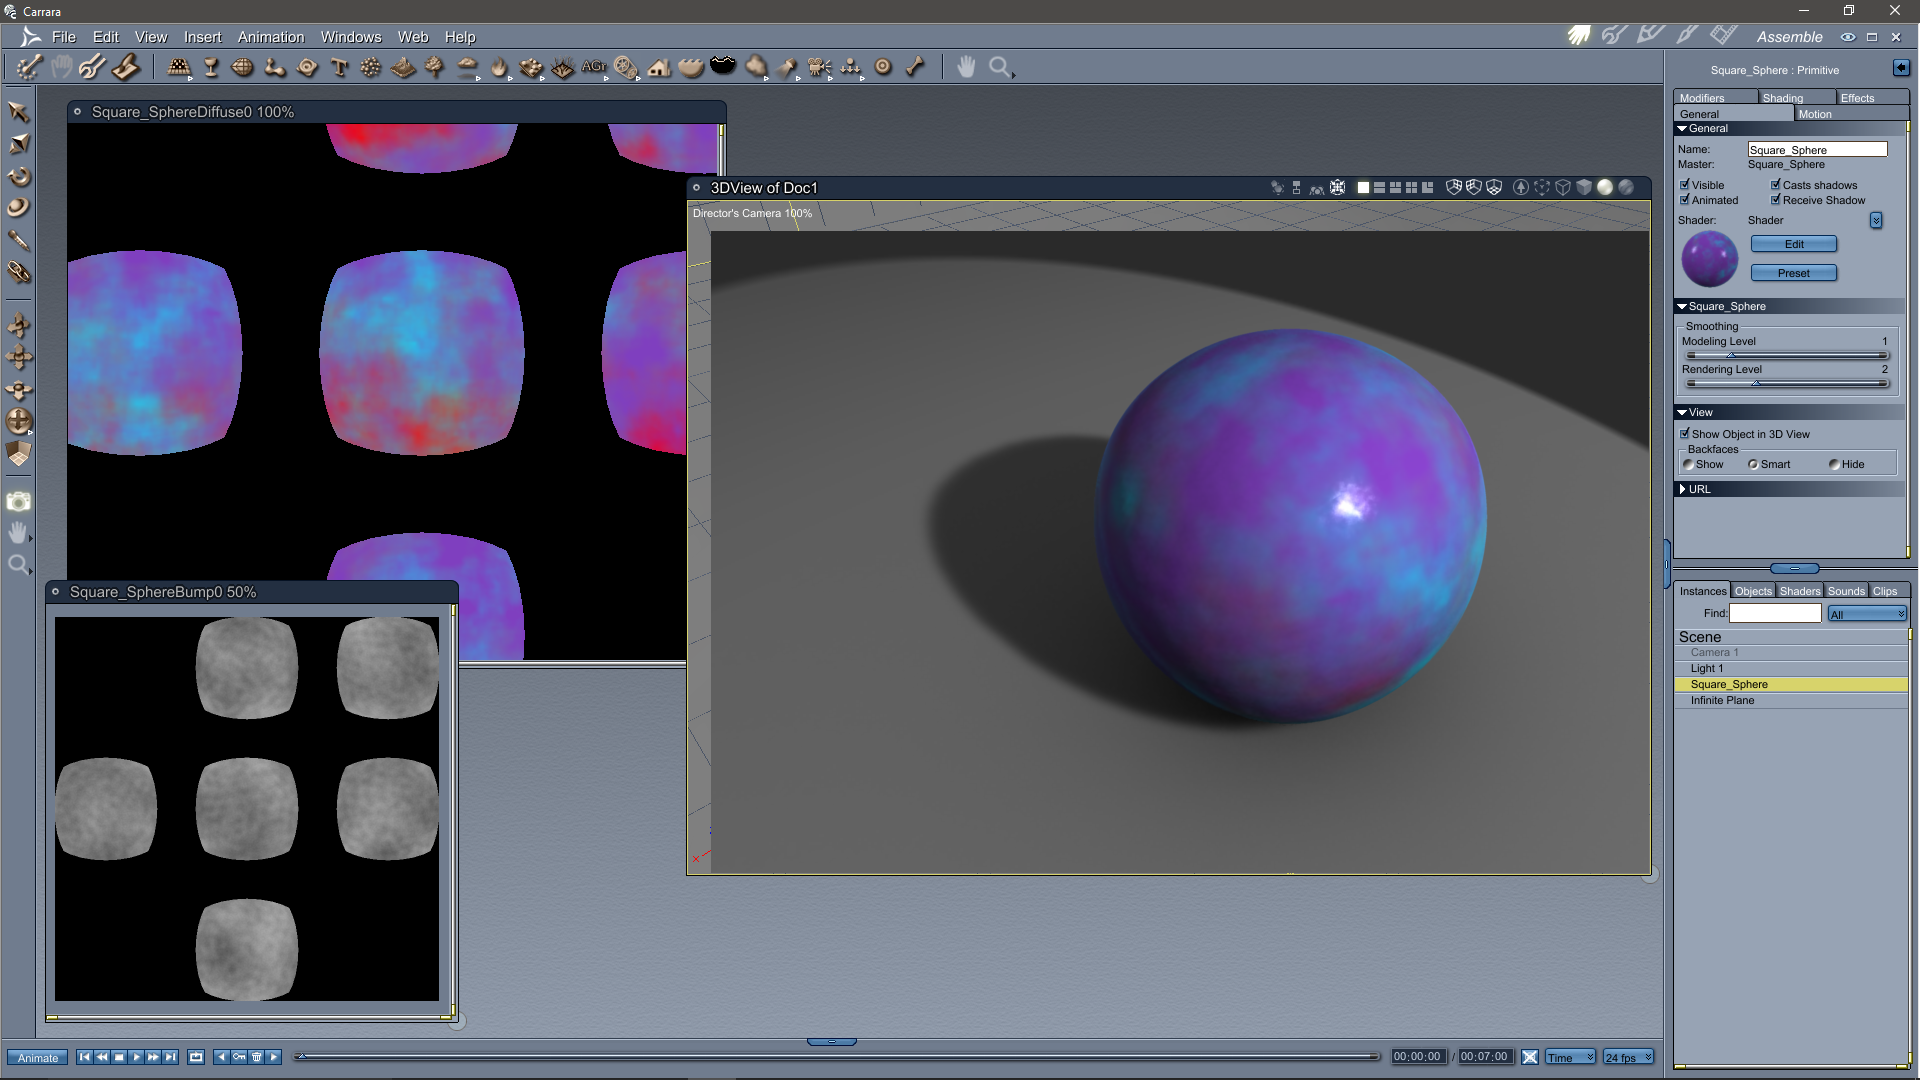This screenshot has height=1080, width=1920.
Task: Open the Animation menu
Action: coord(270,37)
